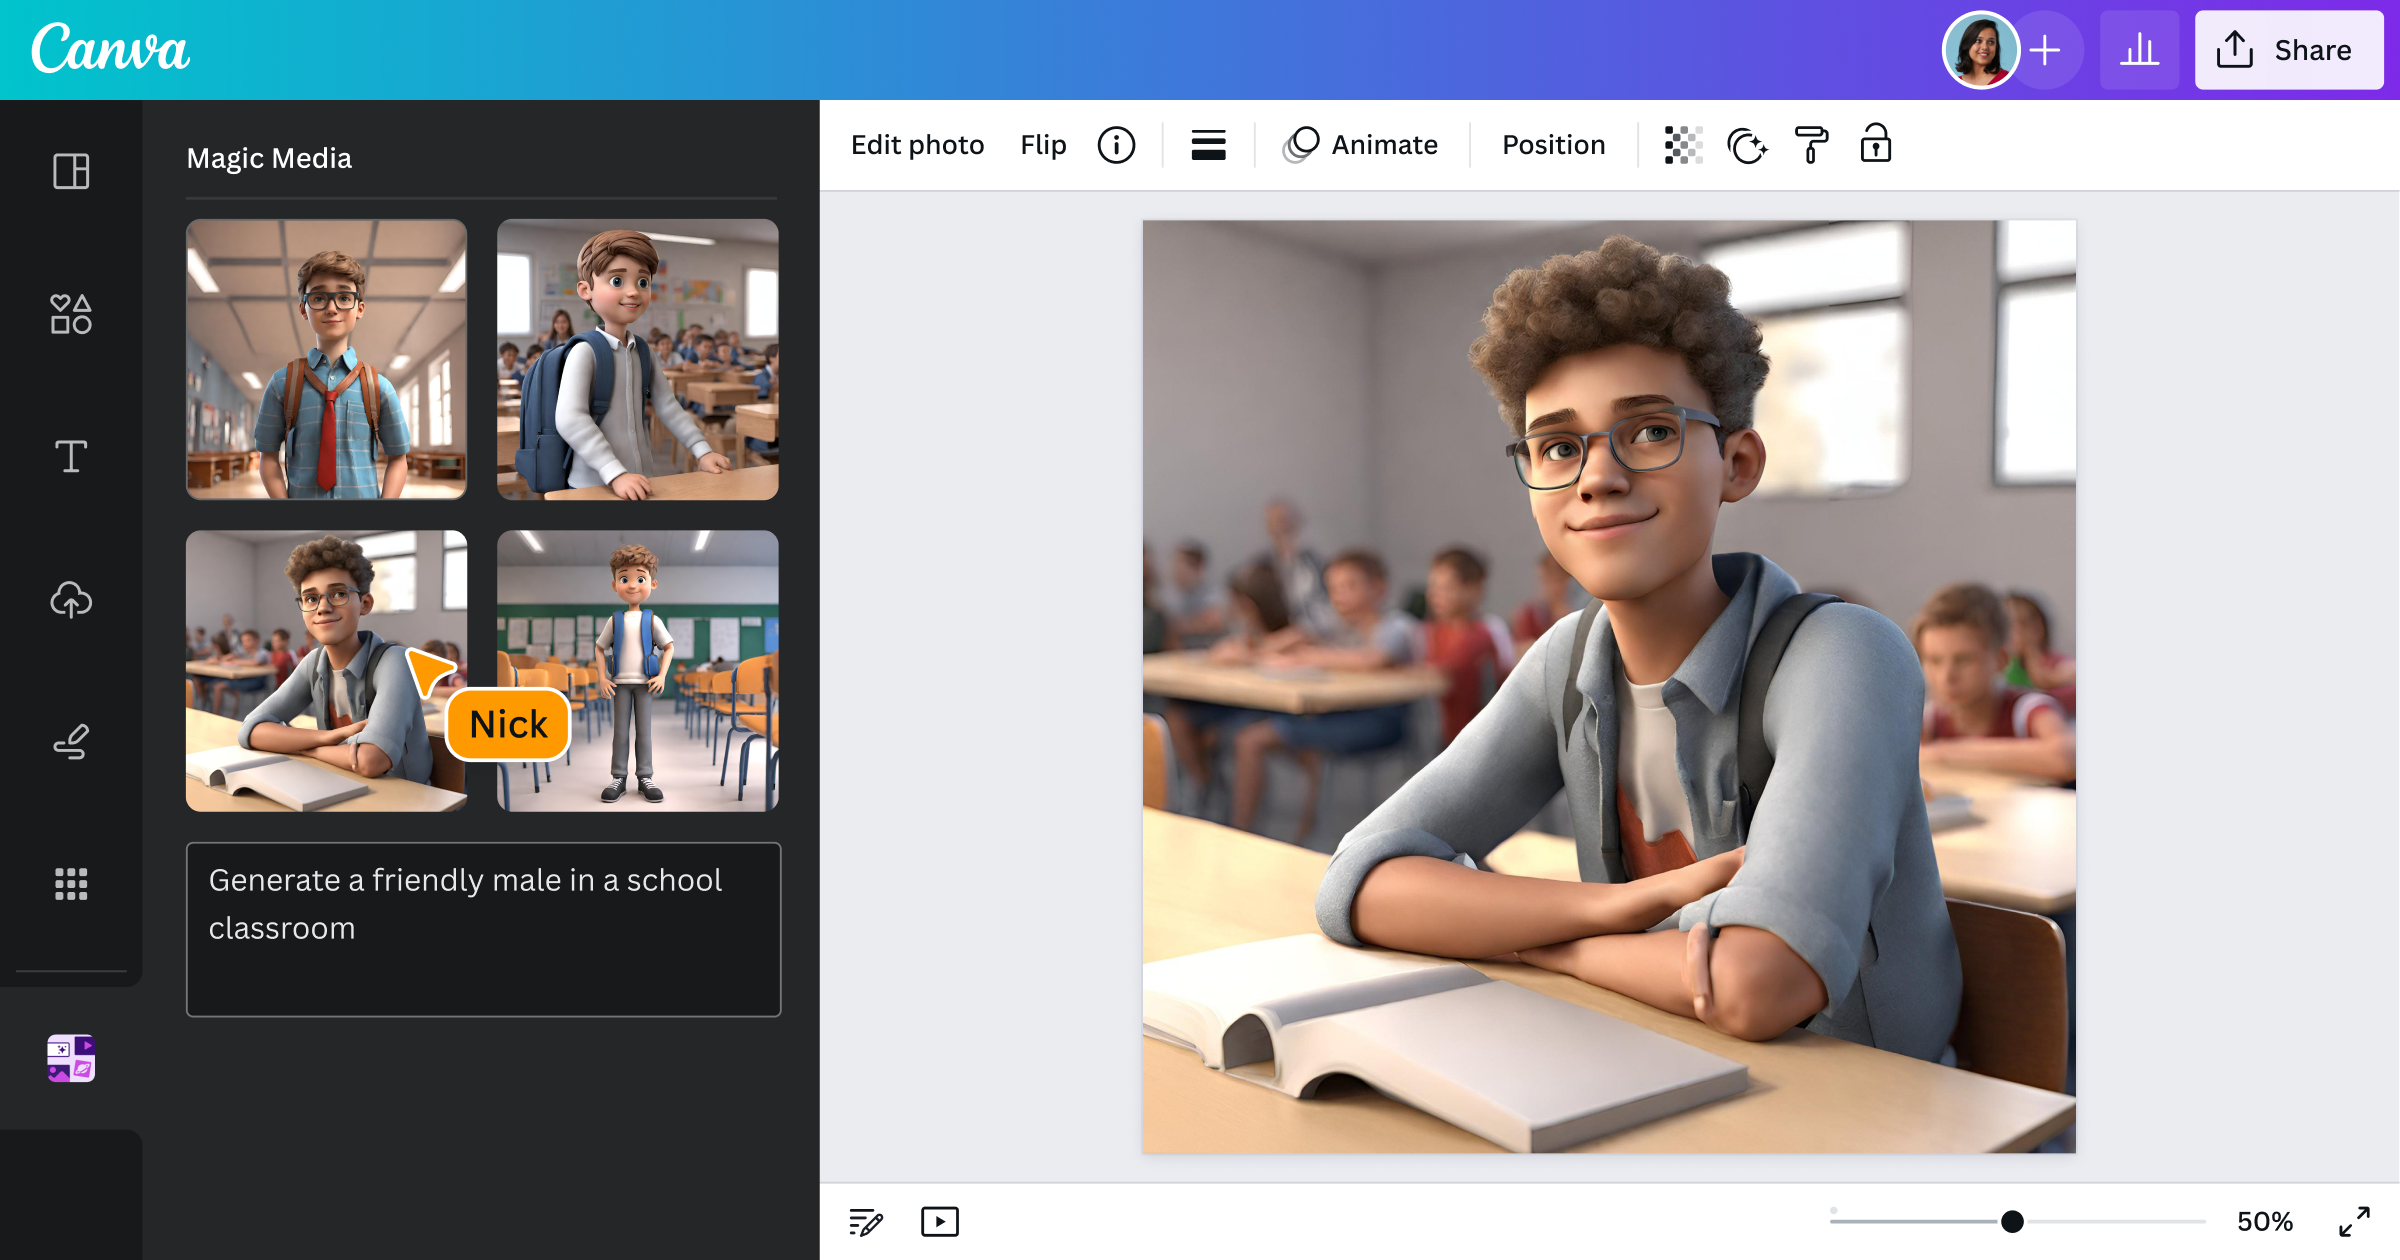Viewport: 2400px width, 1260px height.
Task: Click the refresh/regenerate icon
Action: [x=1746, y=144]
